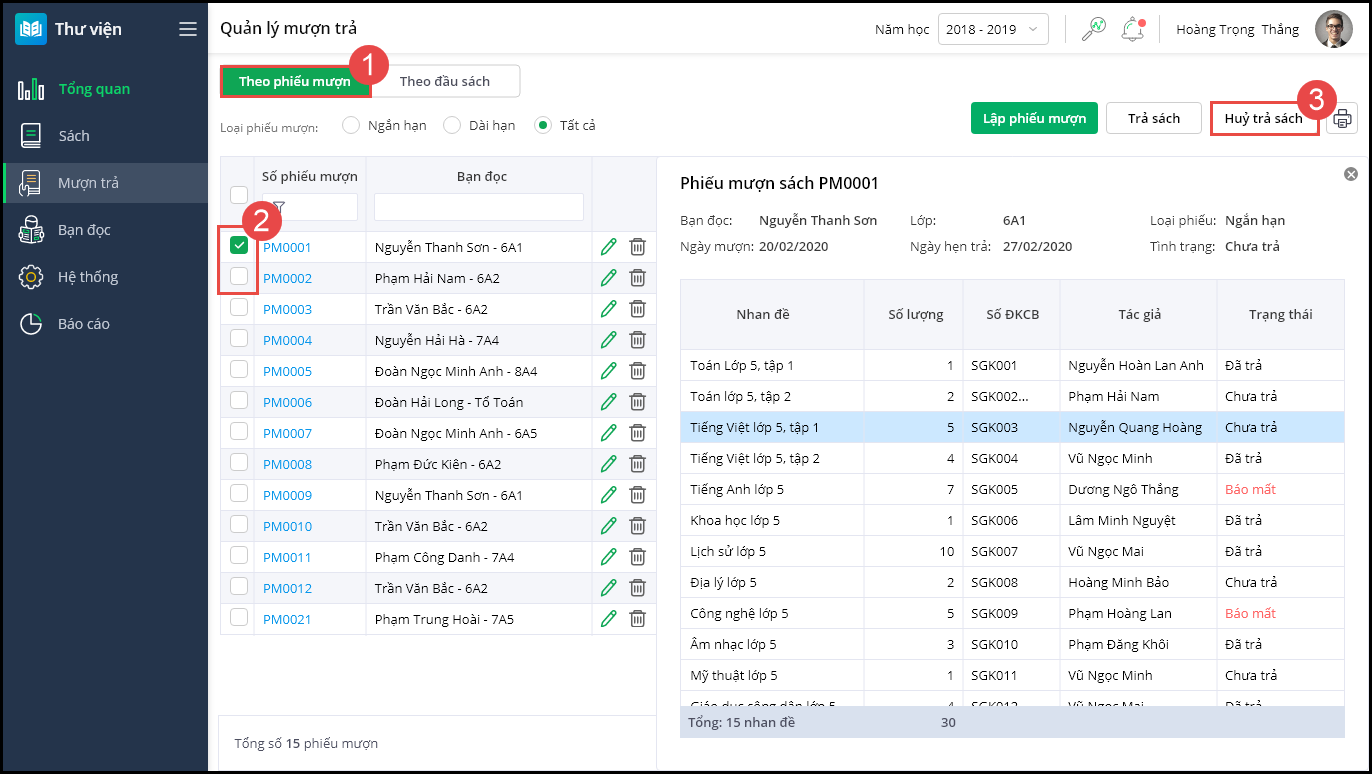Click the Lập phiếu mượn button
This screenshot has height=774, width=1372.
[1034, 118]
